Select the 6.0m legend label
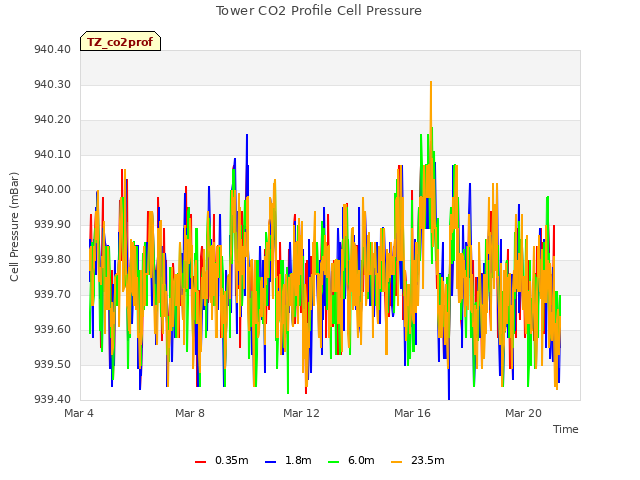This screenshot has height=480, width=640. 361,460
